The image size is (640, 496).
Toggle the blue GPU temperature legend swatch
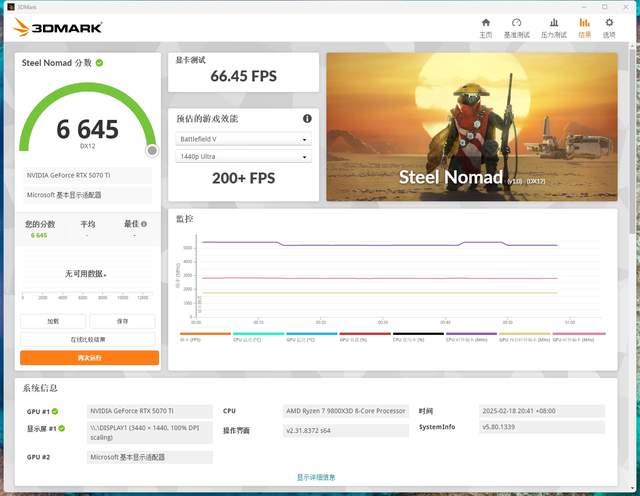(312, 334)
